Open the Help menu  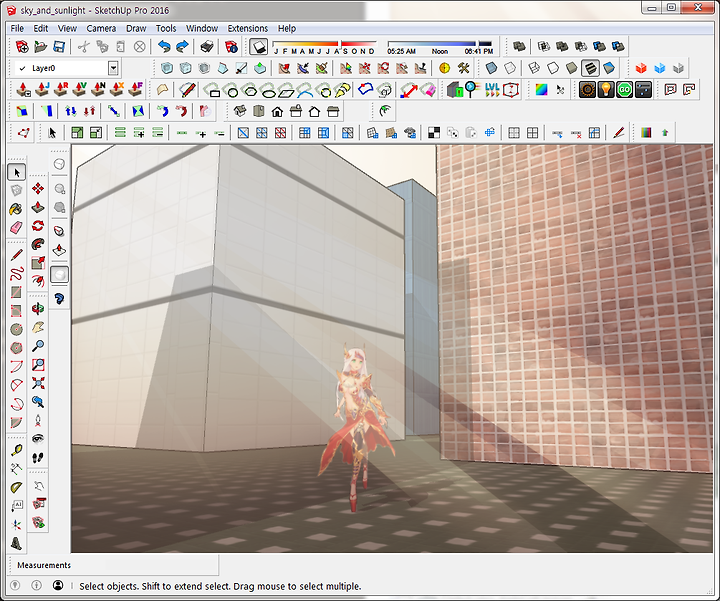[x=287, y=28]
